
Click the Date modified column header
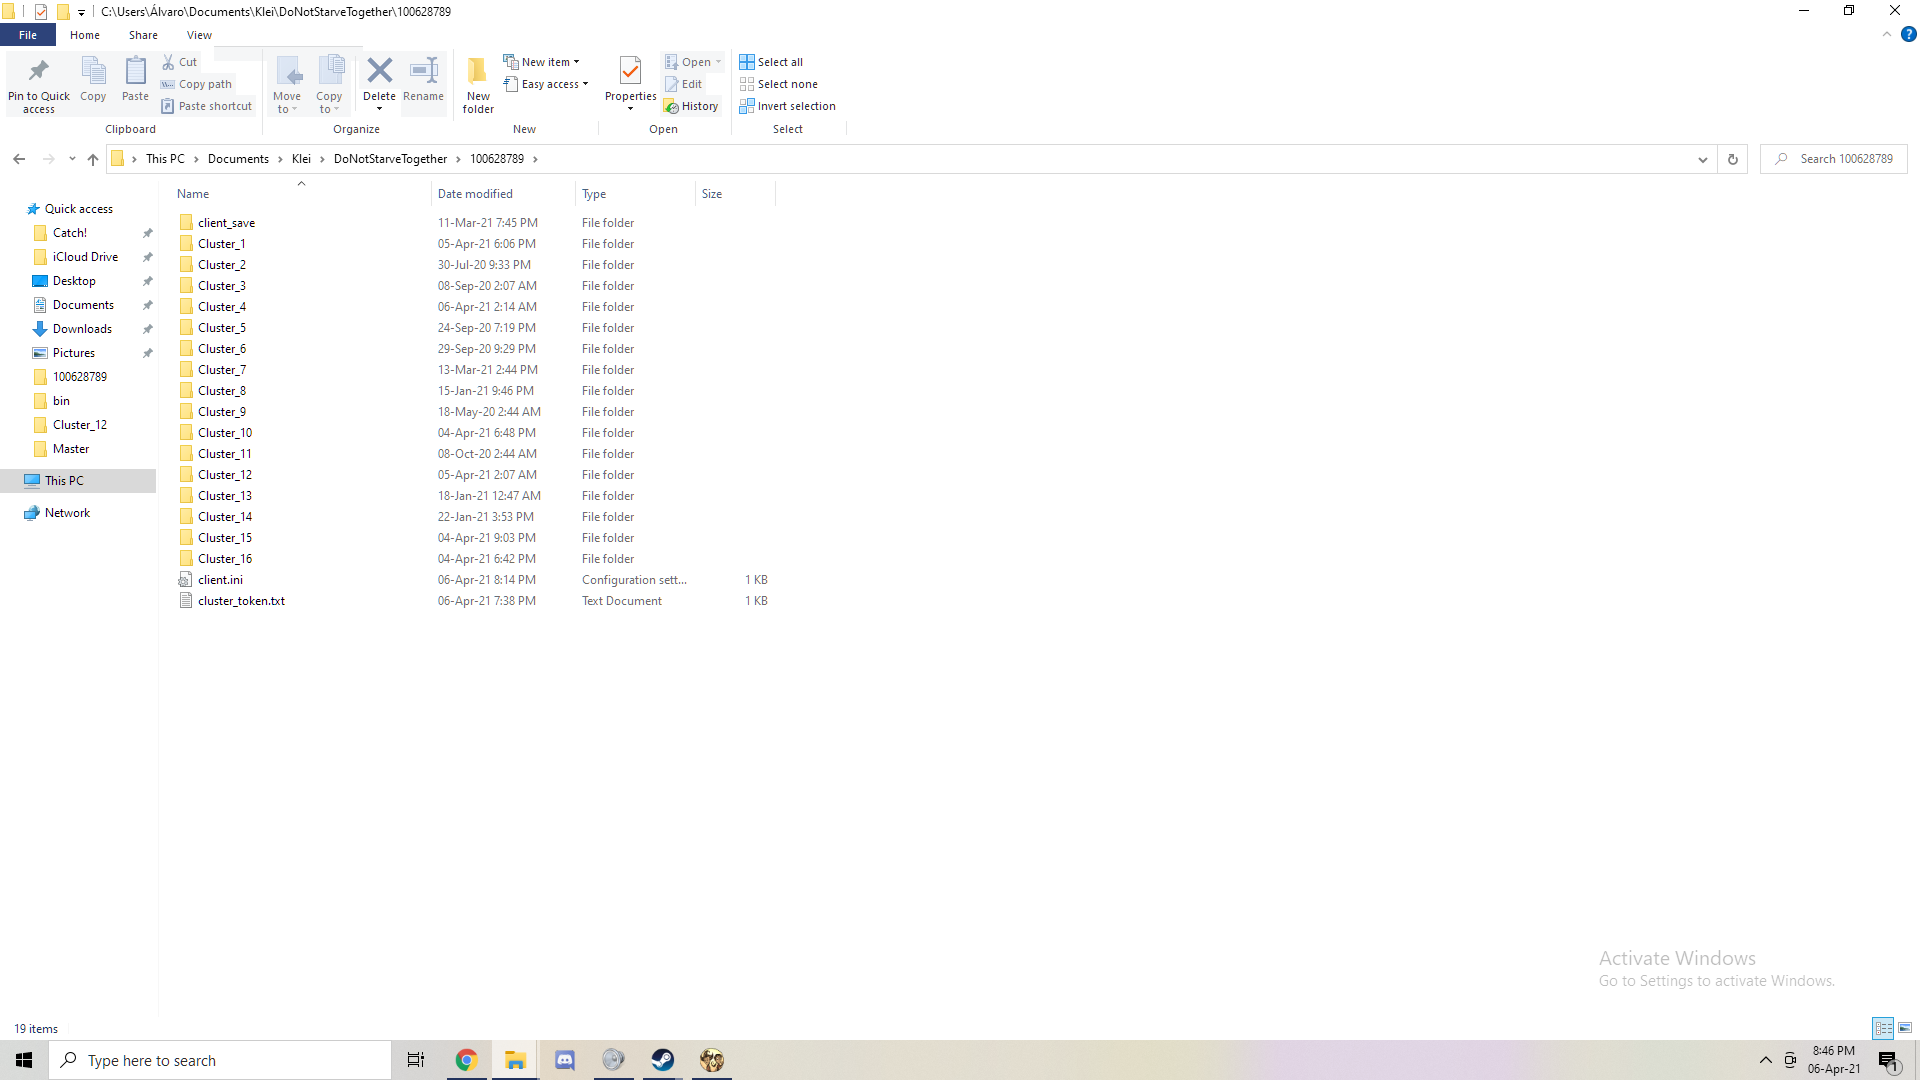[x=475, y=194]
